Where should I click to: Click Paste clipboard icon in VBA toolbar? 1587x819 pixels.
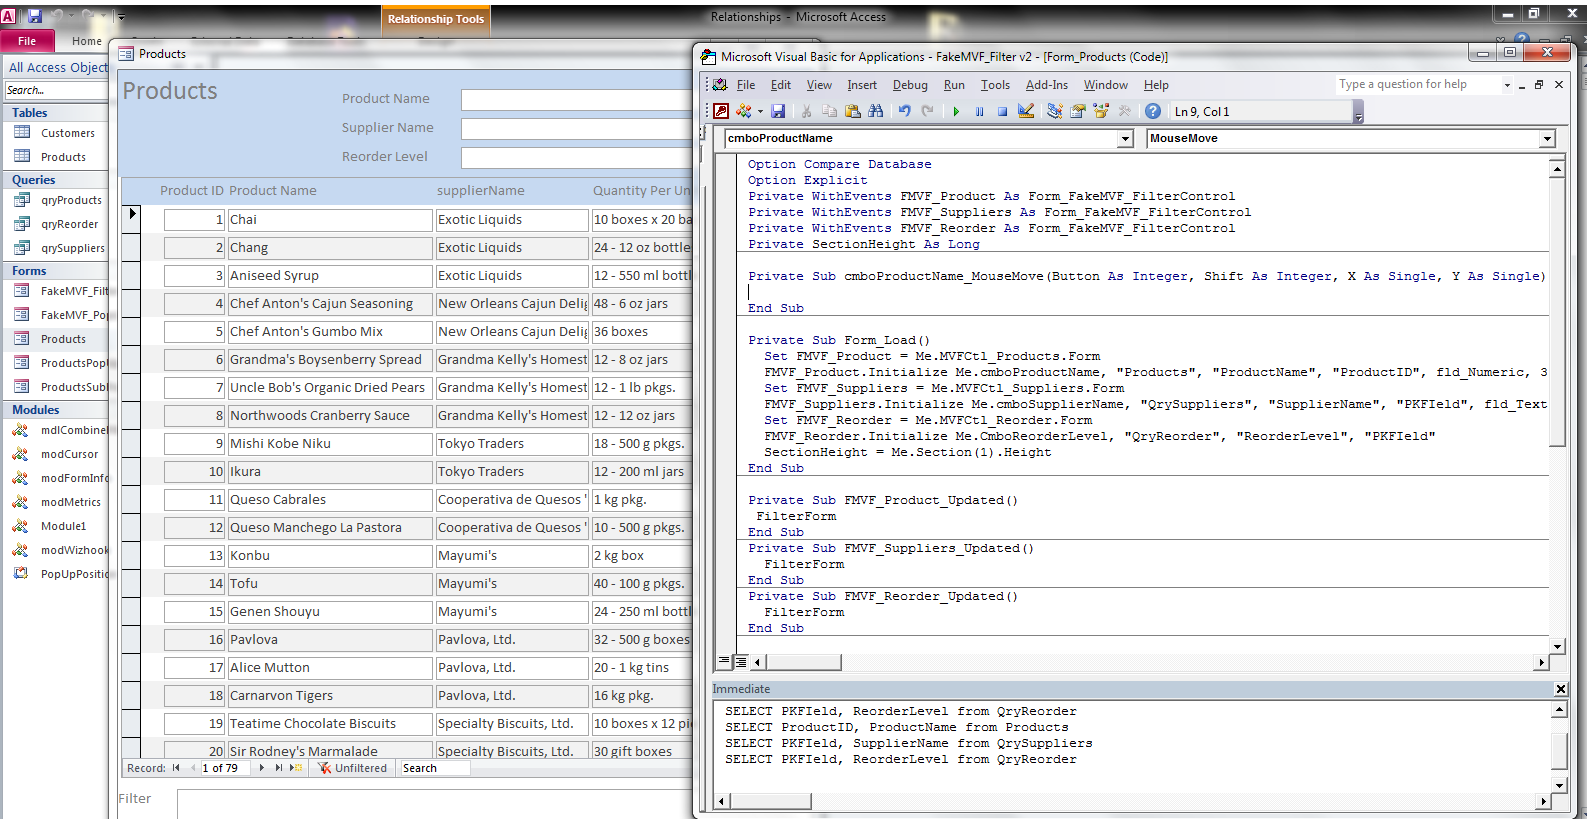(x=852, y=111)
